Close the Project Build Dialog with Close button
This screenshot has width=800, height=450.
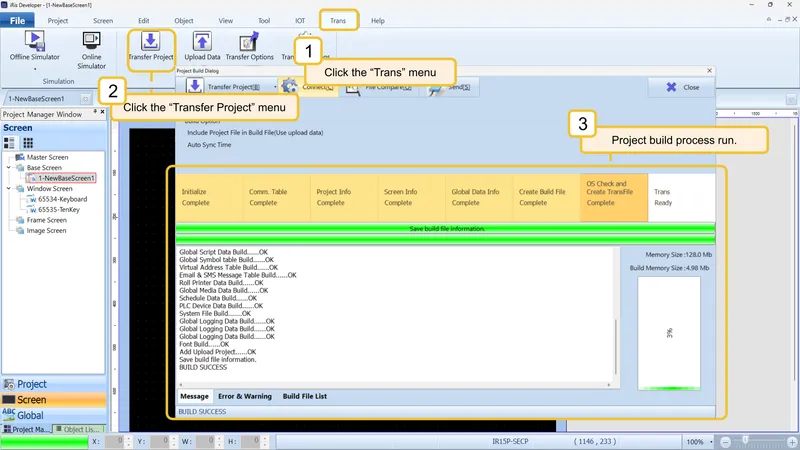click(x=682, y=87)
